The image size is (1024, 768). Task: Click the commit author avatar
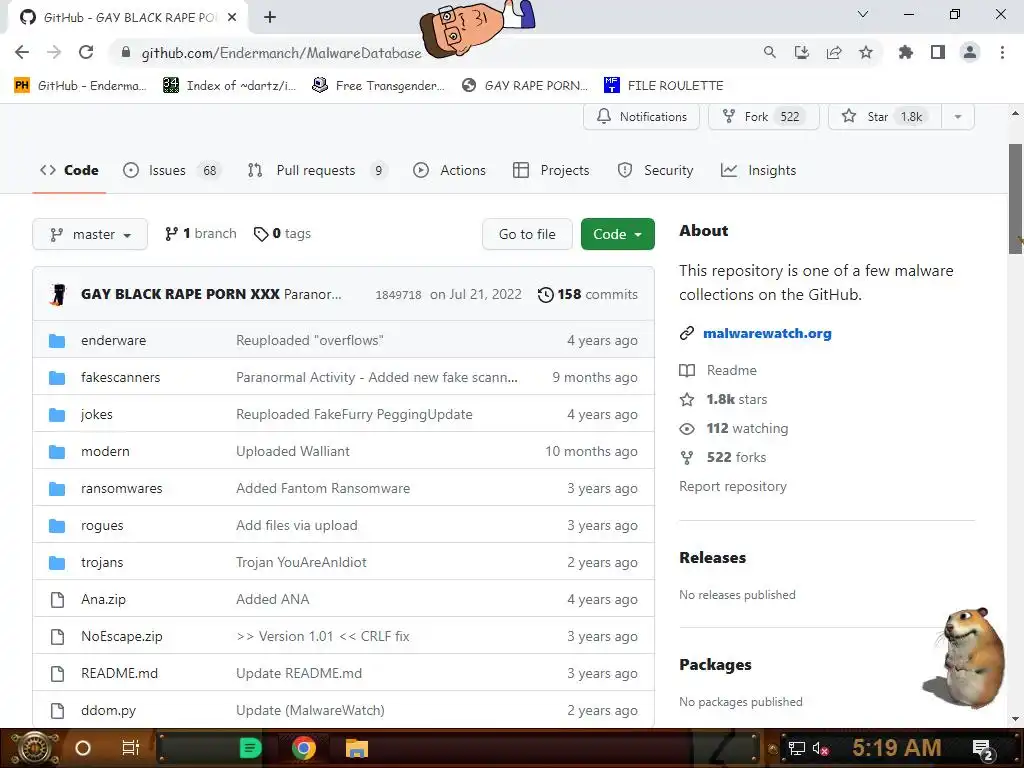tap(58, 295)
